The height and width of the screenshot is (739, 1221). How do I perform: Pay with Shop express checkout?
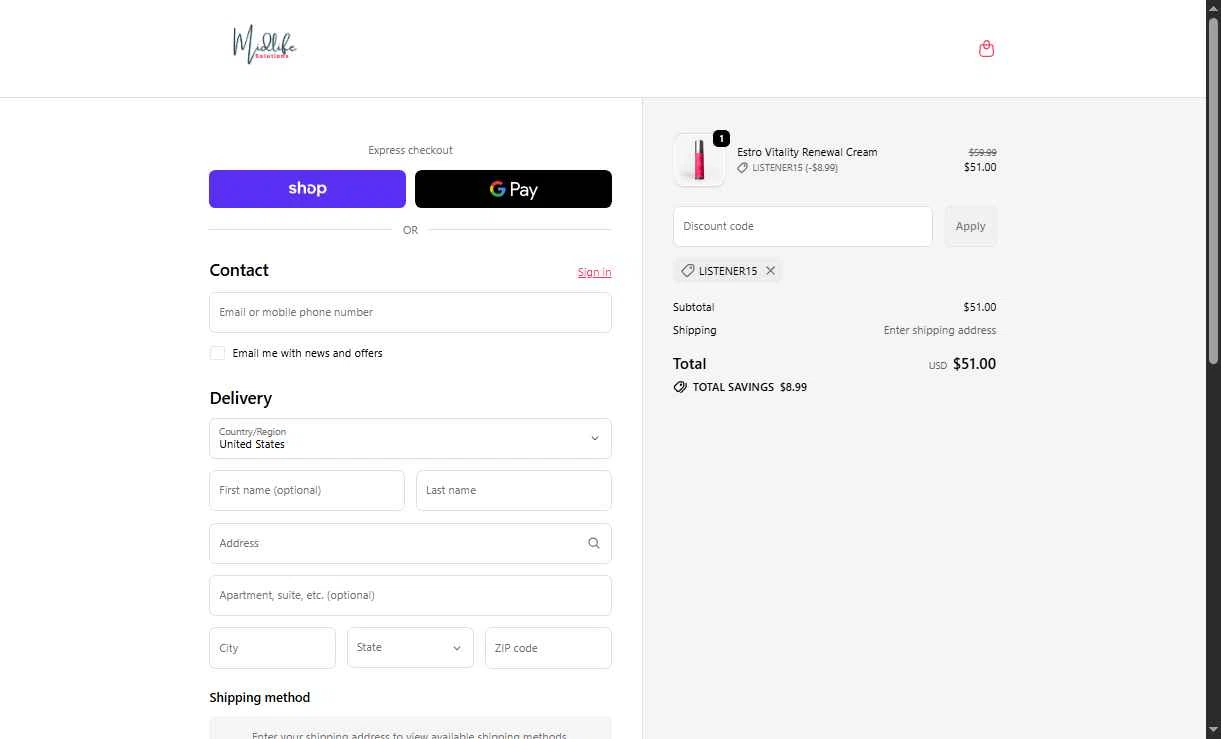tap(307, 189)
